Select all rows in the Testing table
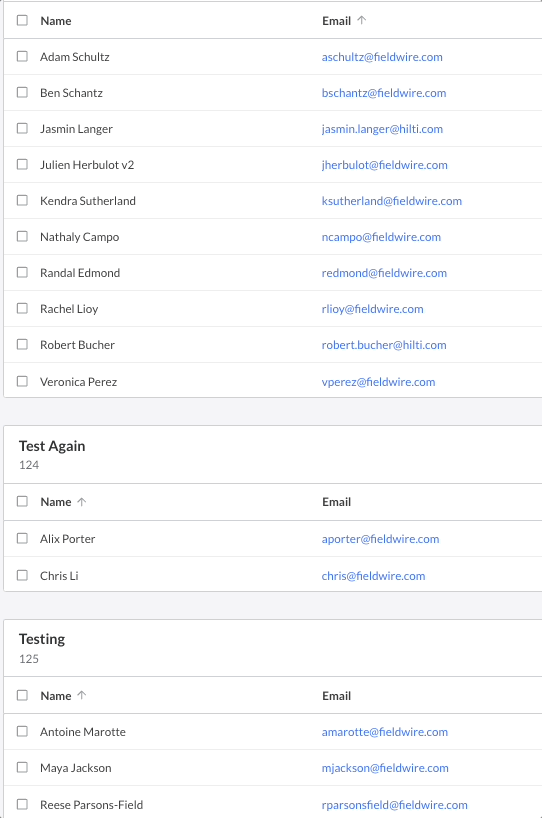This screenshot has height=818, width=542. coord(22,695)
